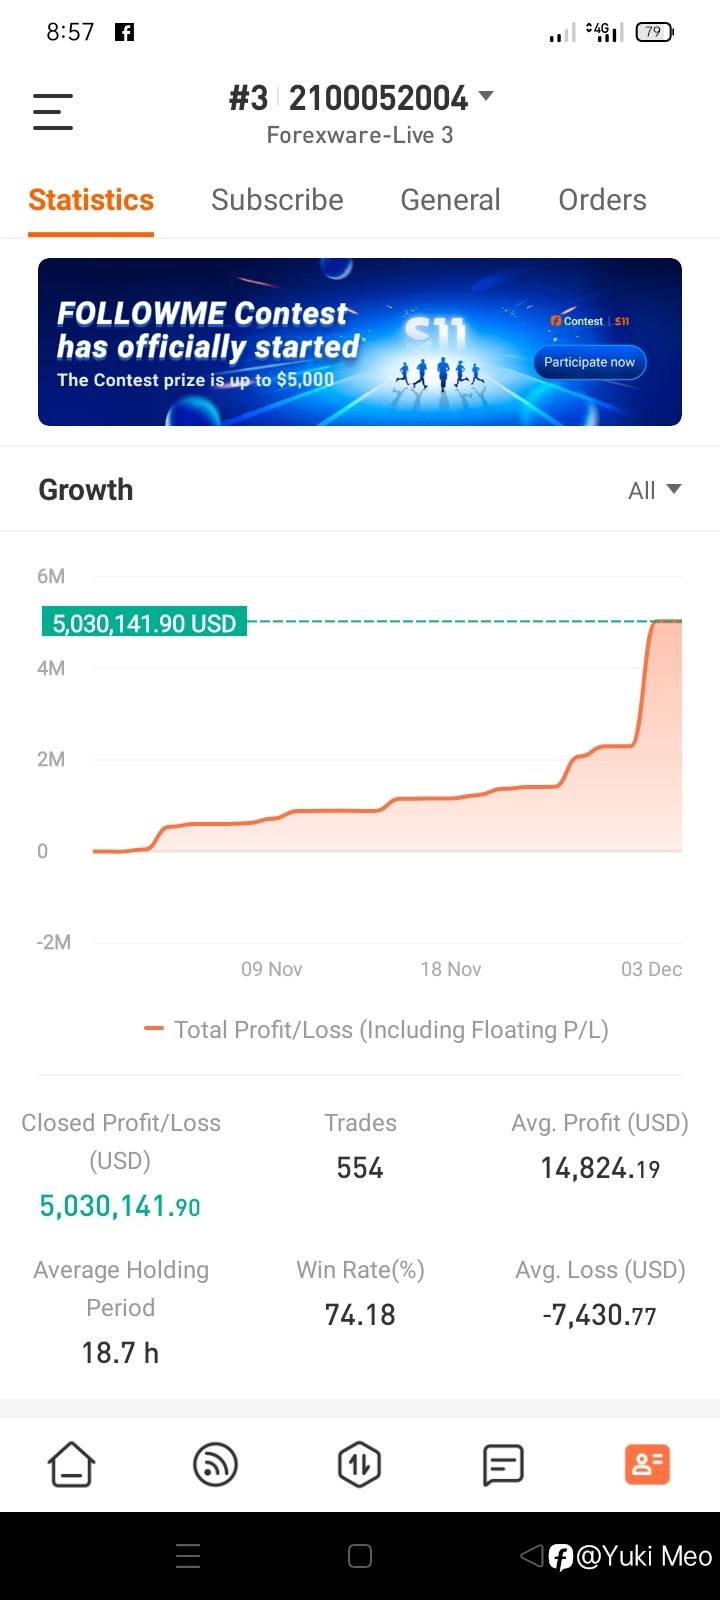Toggle Total Profit/Loss legend series
The width and height of the screenshot is (720, 1600).
[x=376, y=1030]
